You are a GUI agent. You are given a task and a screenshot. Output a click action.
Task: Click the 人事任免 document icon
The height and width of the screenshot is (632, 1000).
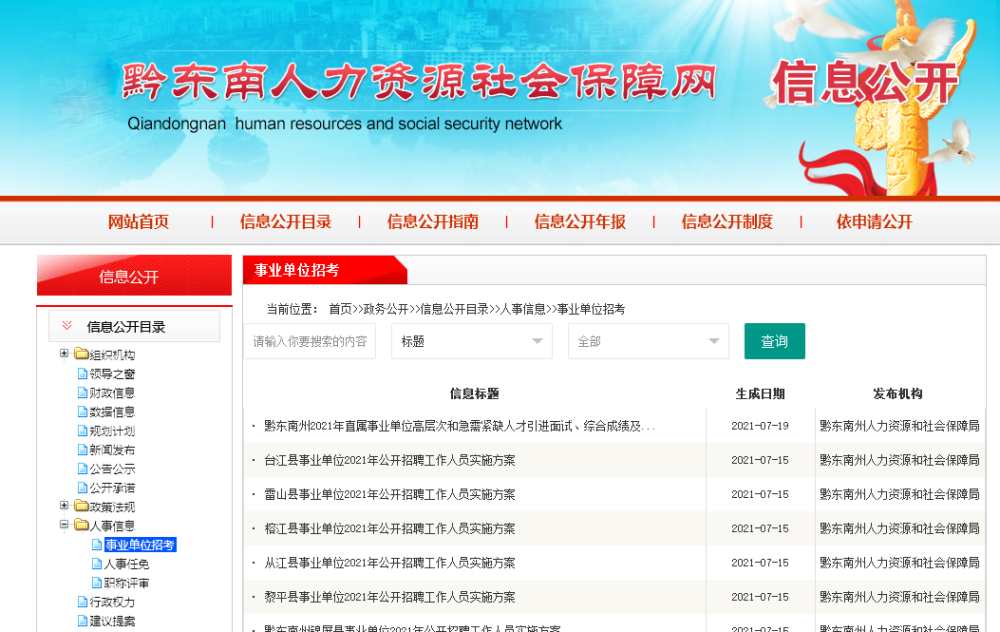click(x=97, y=564)
